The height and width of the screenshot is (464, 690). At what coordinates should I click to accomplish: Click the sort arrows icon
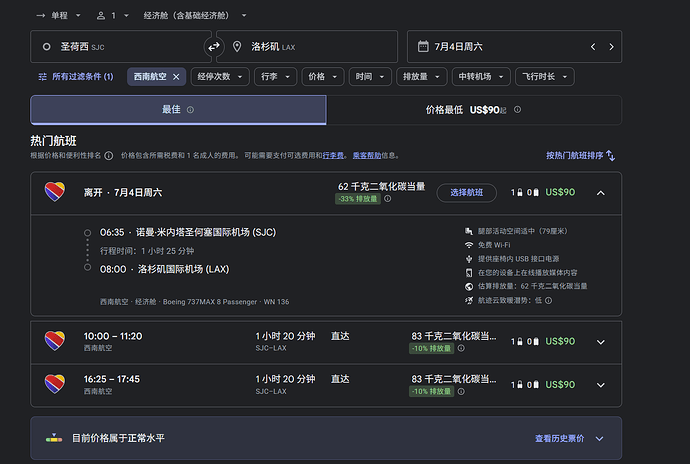[610, 155]
